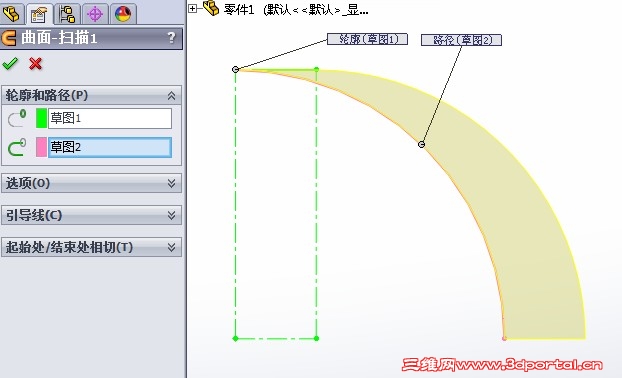Select the path field containing 草图2
Image resolution: width=622 pixels, height=378 pixels.
tap(110, 147)
